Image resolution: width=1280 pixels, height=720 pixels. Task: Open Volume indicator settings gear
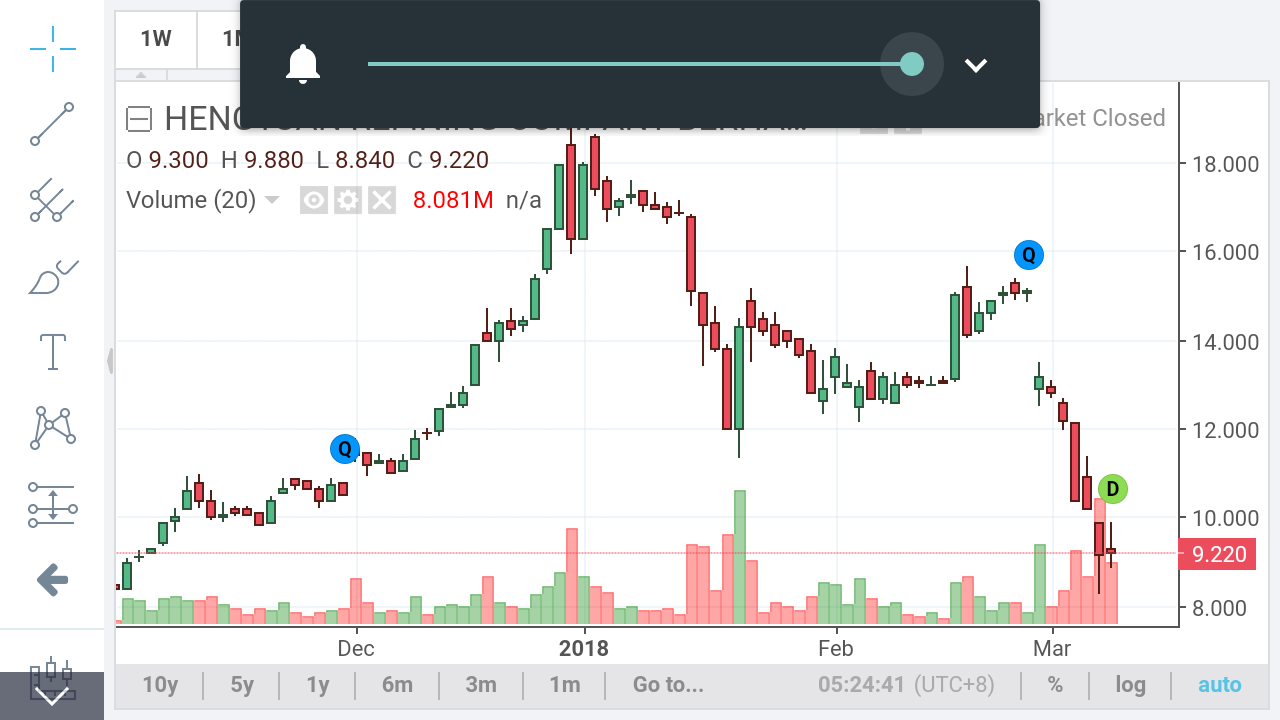[347, 201]
